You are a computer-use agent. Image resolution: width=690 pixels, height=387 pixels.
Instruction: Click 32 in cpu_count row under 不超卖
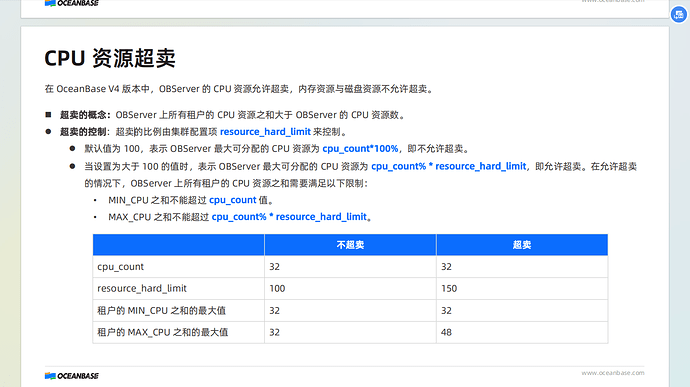click(x=275, y=267)
